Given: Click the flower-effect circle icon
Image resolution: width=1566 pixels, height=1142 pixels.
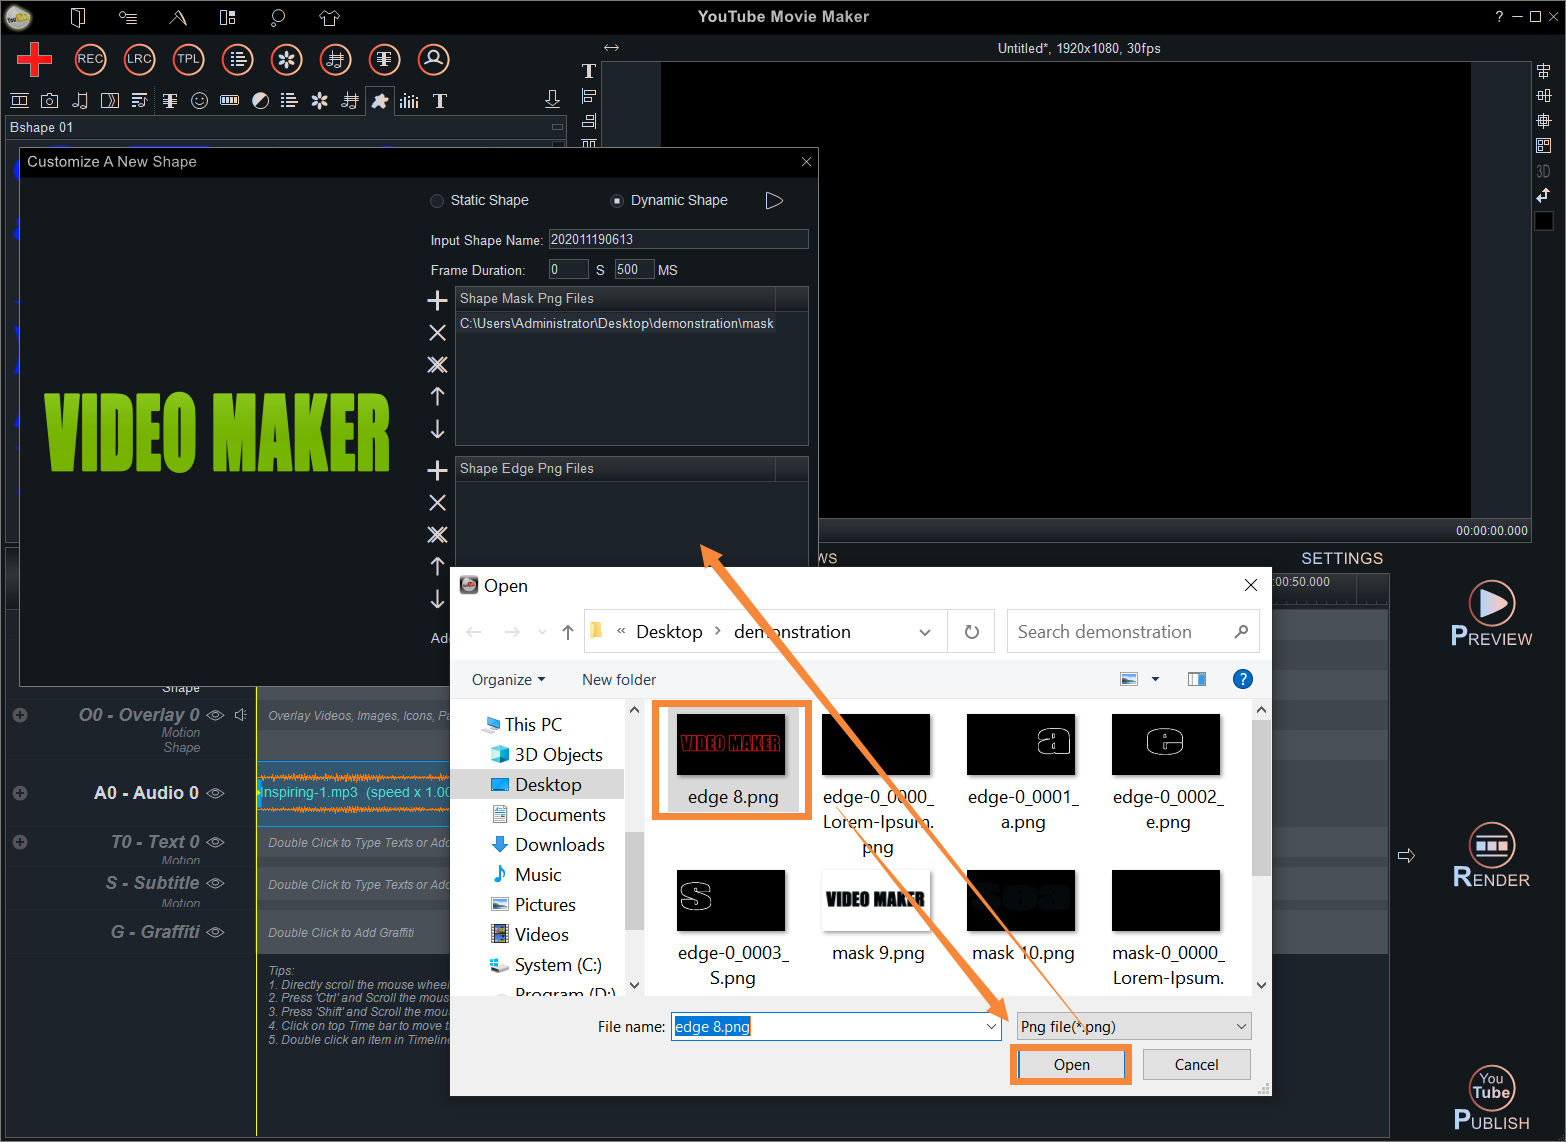Looking at the screenshot, I should pyautogui.click(x=286, y=59).
